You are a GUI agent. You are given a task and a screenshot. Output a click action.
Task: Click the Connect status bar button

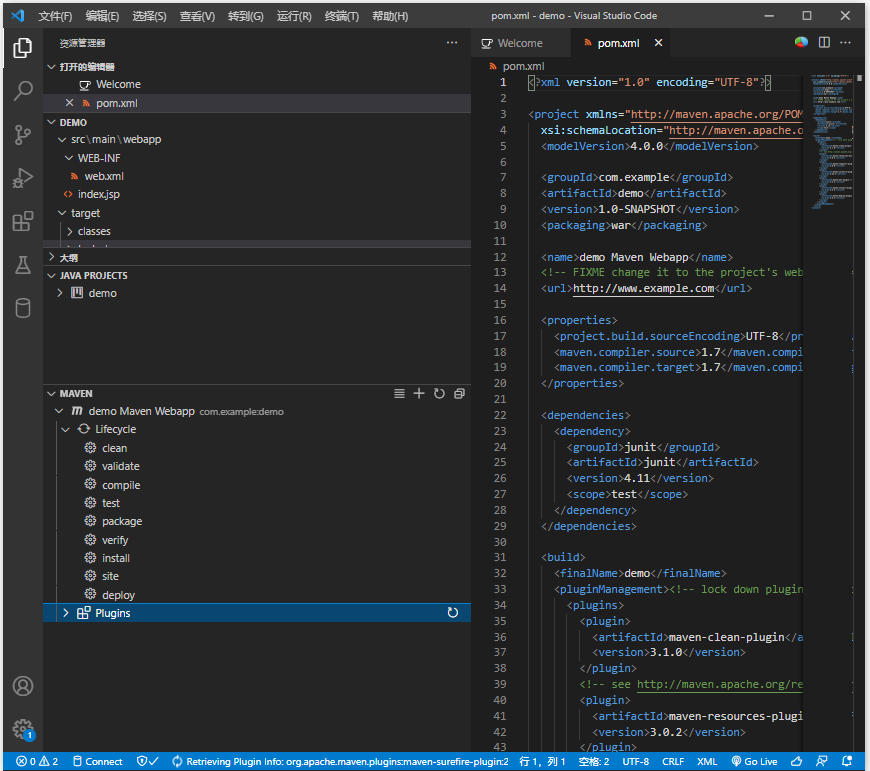[97, 761]
